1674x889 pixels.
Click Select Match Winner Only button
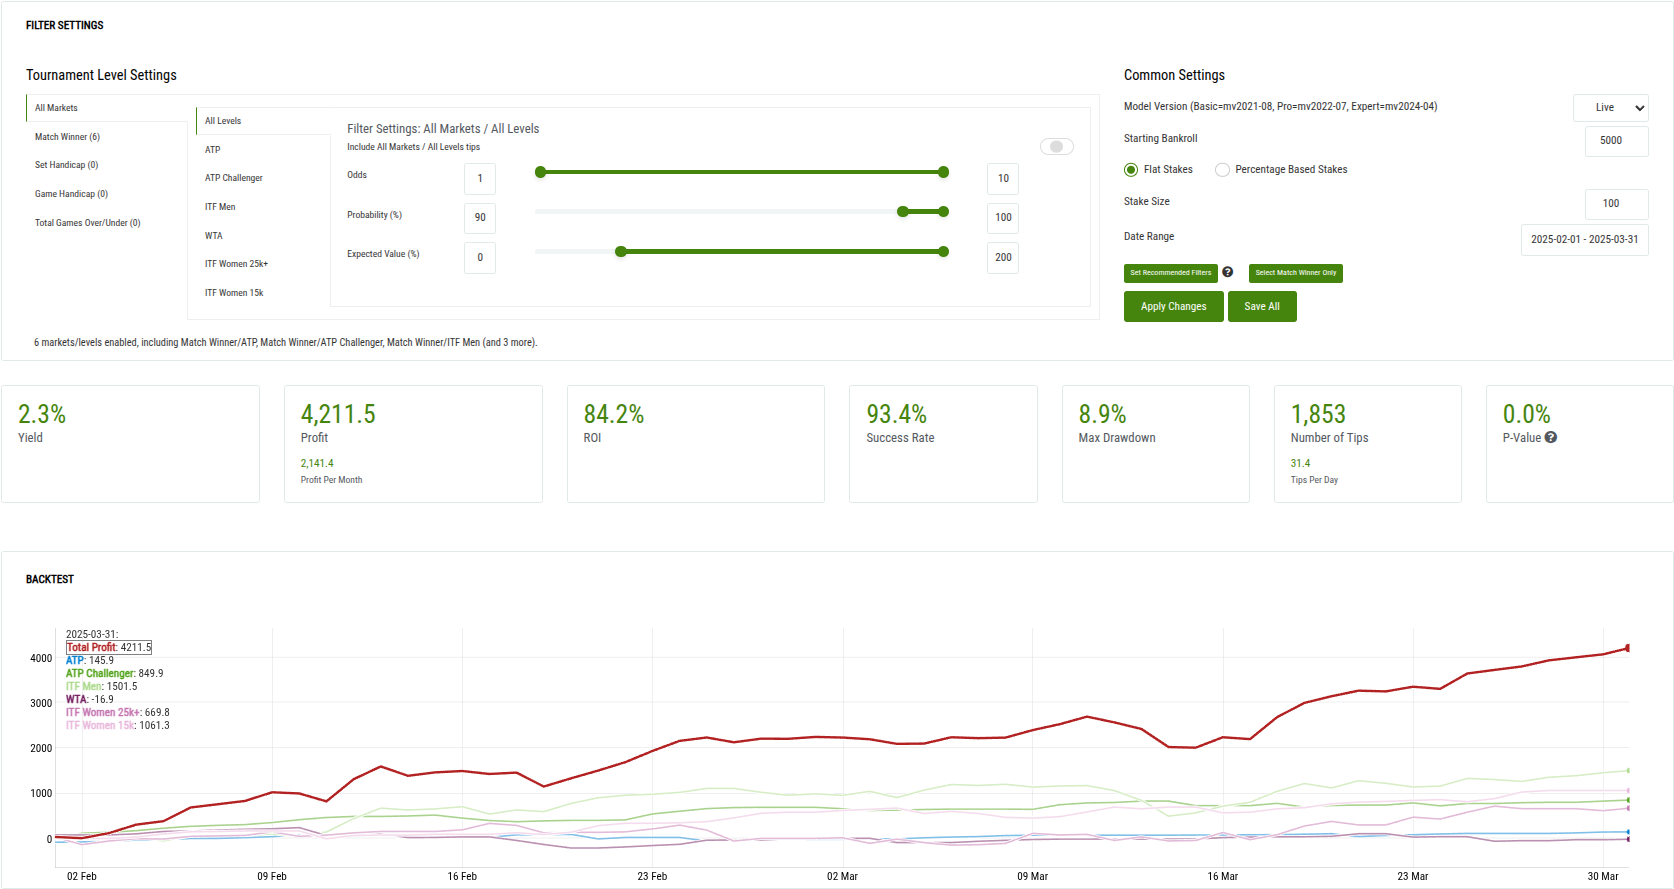(1295, 273)
